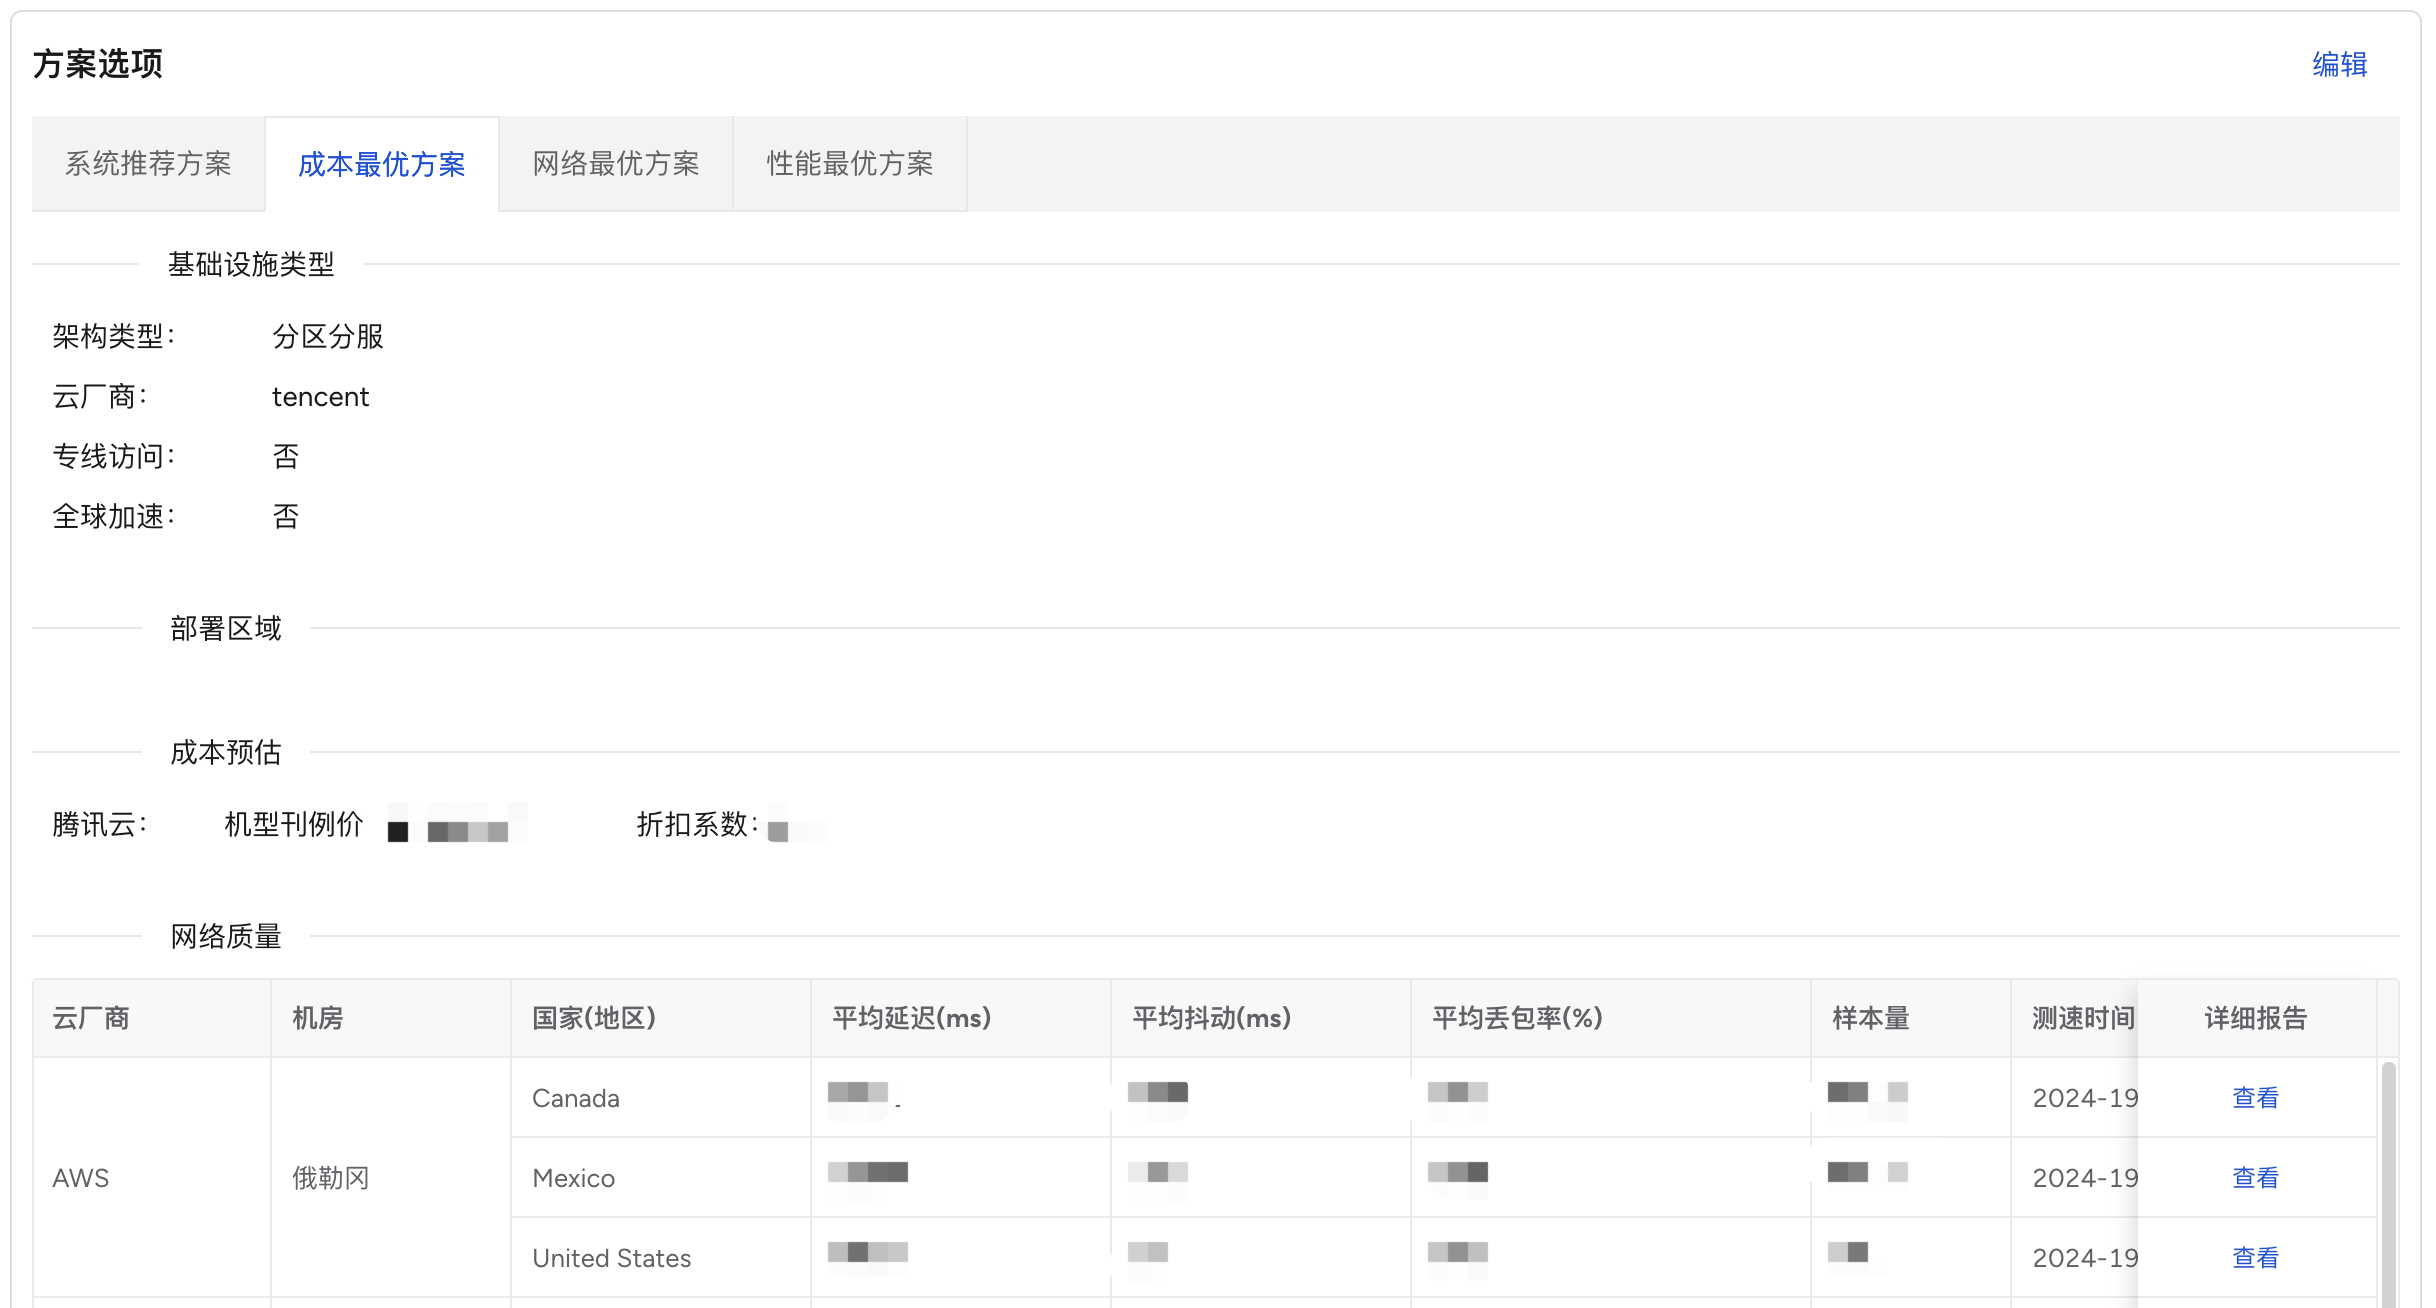Switch to 性能最优方案 tab

point(850,164)
